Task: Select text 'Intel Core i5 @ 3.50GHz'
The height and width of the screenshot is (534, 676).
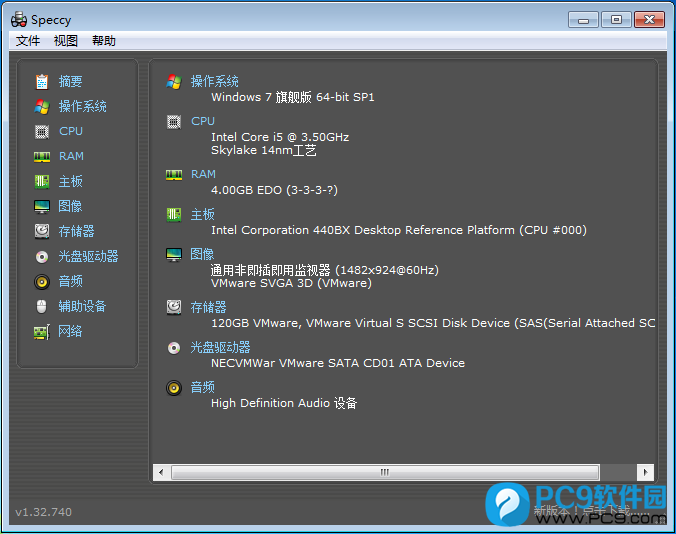Action: [x=280, y=137]
